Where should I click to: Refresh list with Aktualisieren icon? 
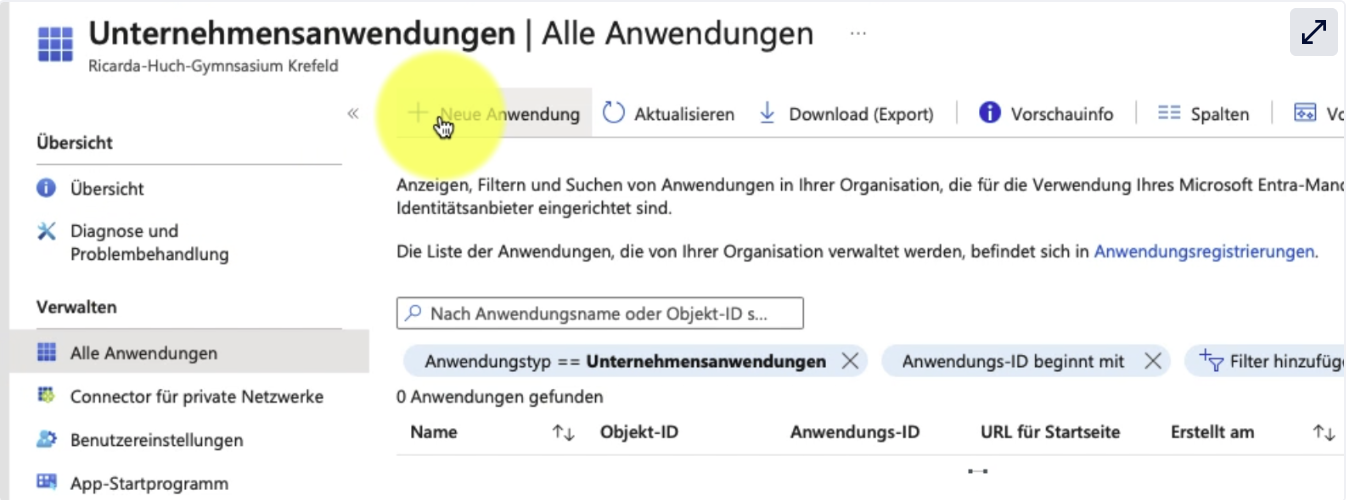click(x=614, y=114)
